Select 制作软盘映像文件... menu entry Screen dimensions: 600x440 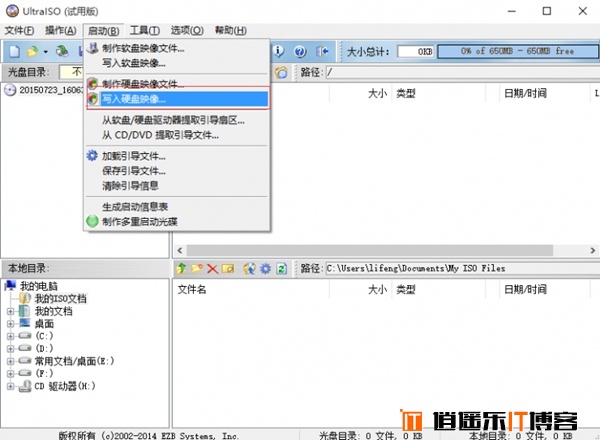coord(177,48)
